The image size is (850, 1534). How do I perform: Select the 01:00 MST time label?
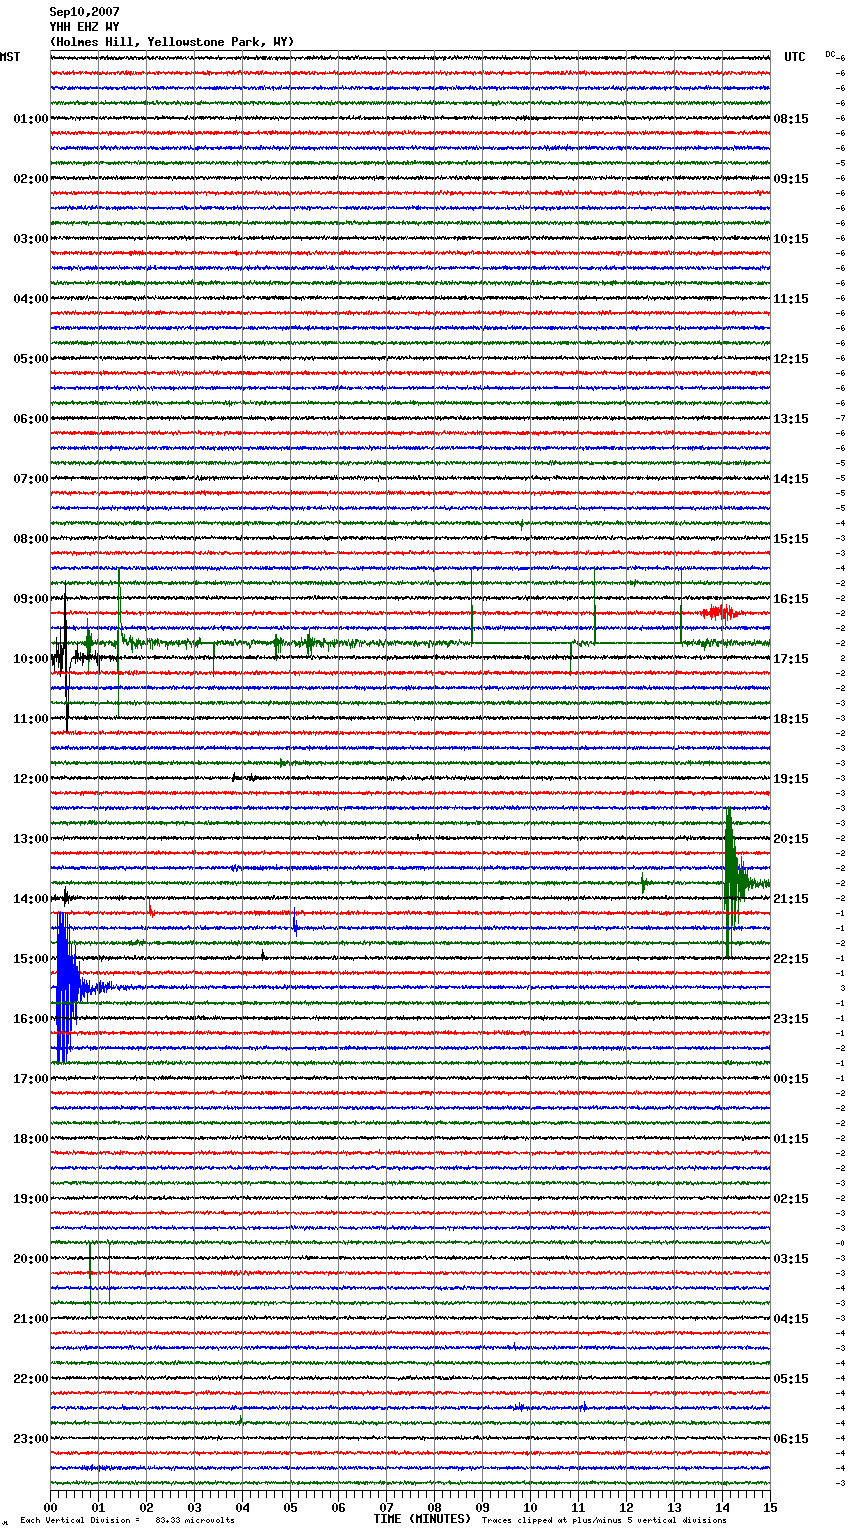(30, 119)
